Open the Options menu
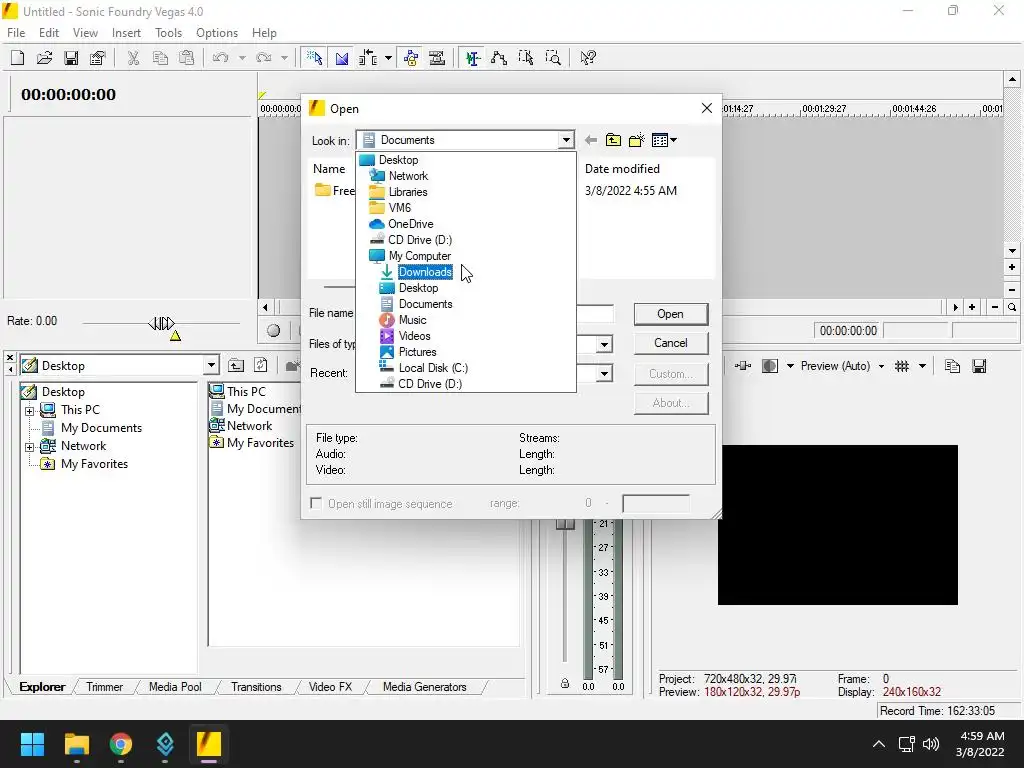Screen dimensions: 1024x768 pyautogui.click(x=217, y=33)
